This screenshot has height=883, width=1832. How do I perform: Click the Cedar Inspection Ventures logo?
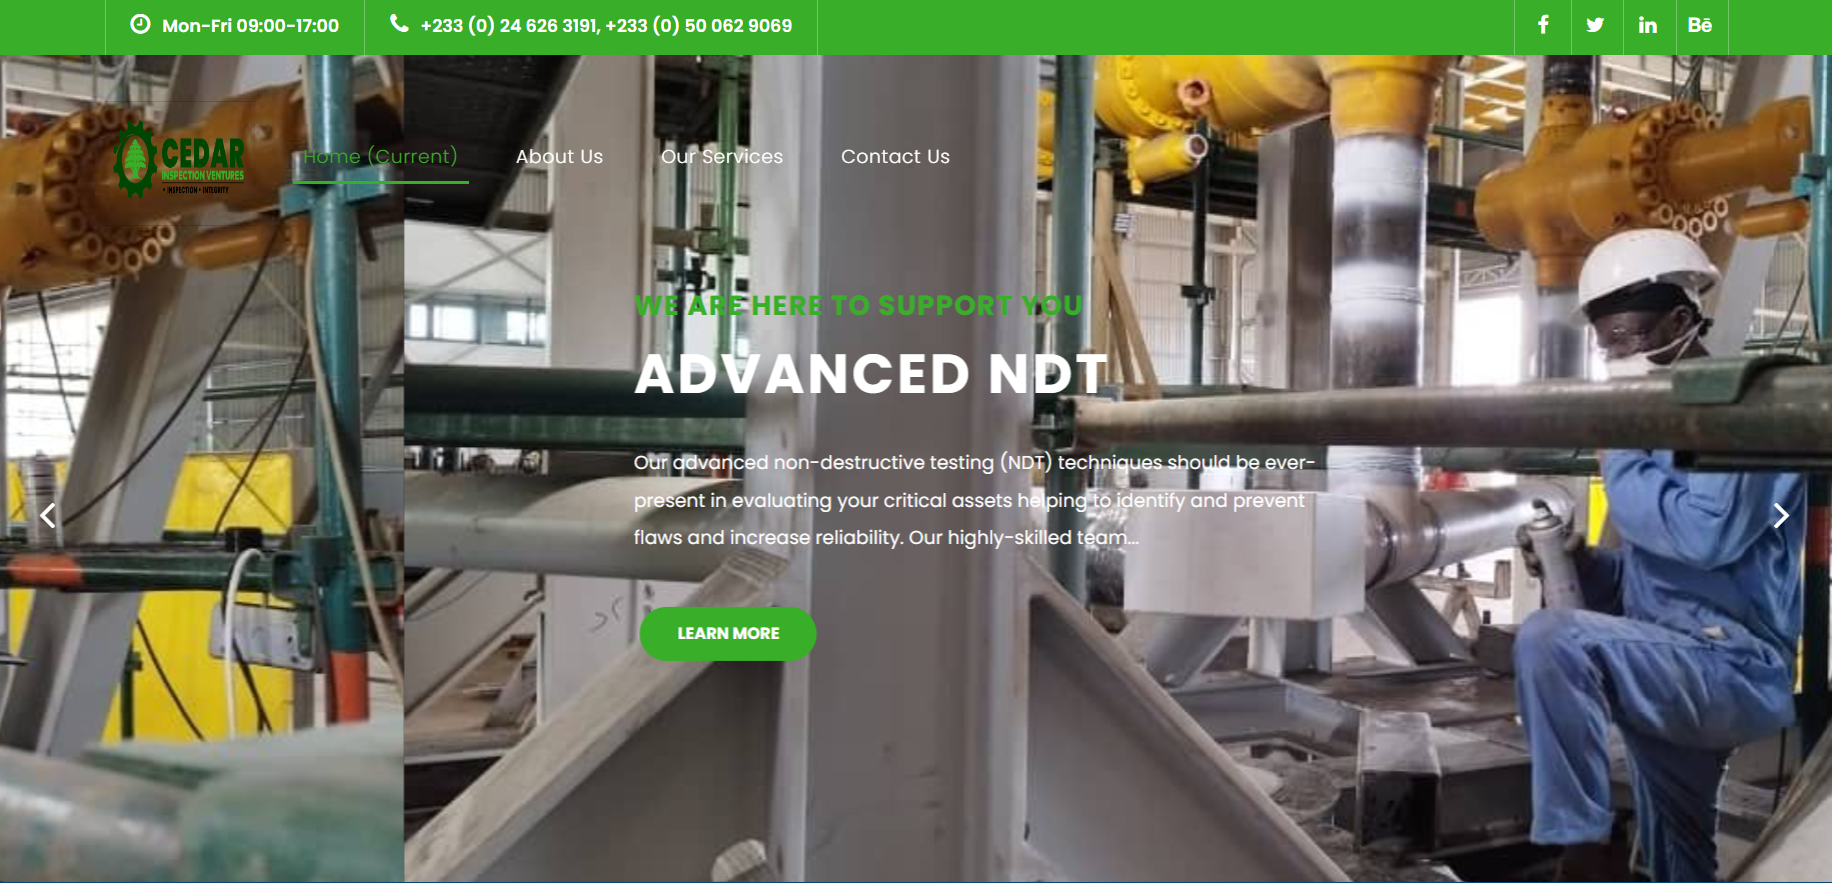(x=179, y=160)
